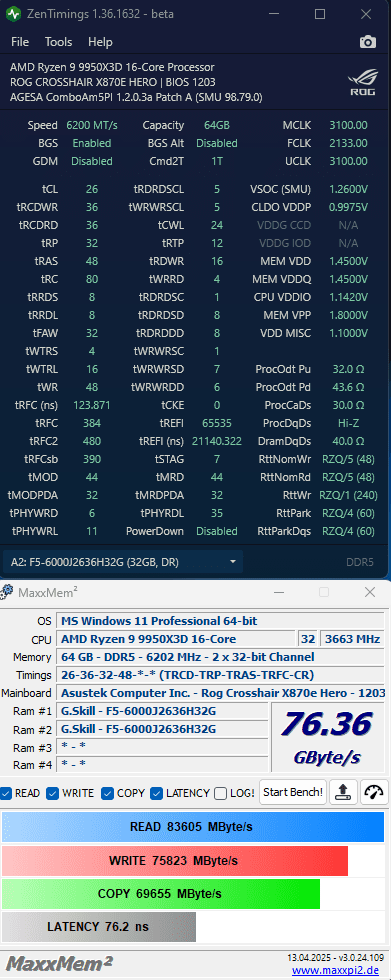
Task: Uncheck the COPY checkbox
Action: pyautogui.click(x=107, y=793)
